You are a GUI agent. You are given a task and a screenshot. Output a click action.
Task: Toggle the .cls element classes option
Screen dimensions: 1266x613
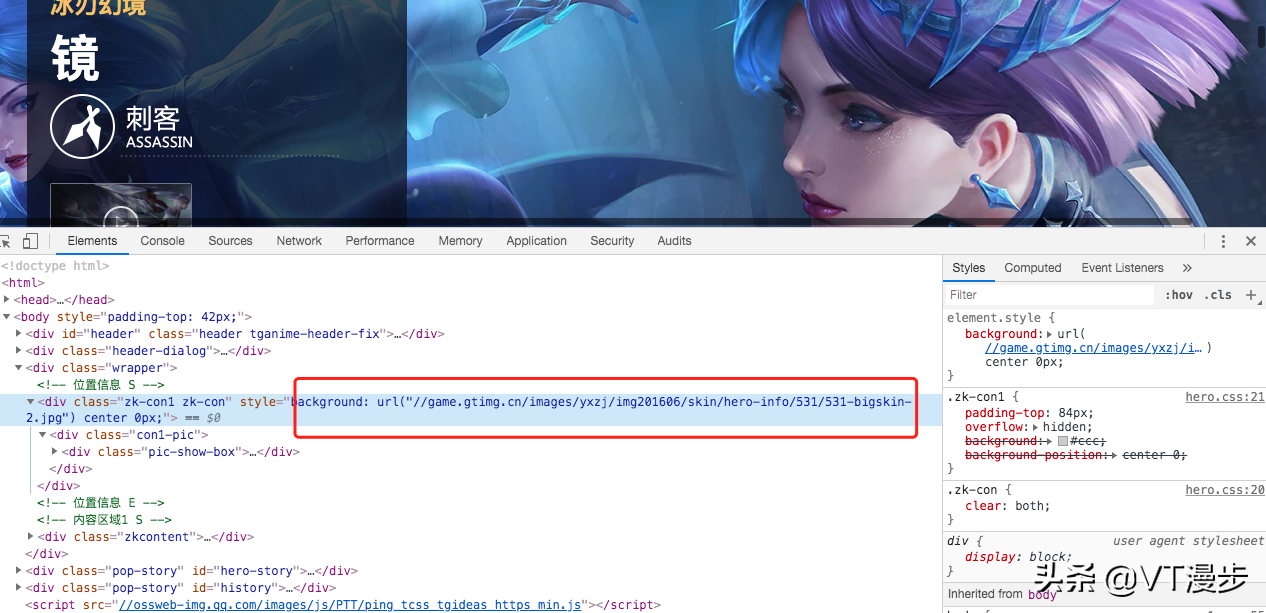1218,295
